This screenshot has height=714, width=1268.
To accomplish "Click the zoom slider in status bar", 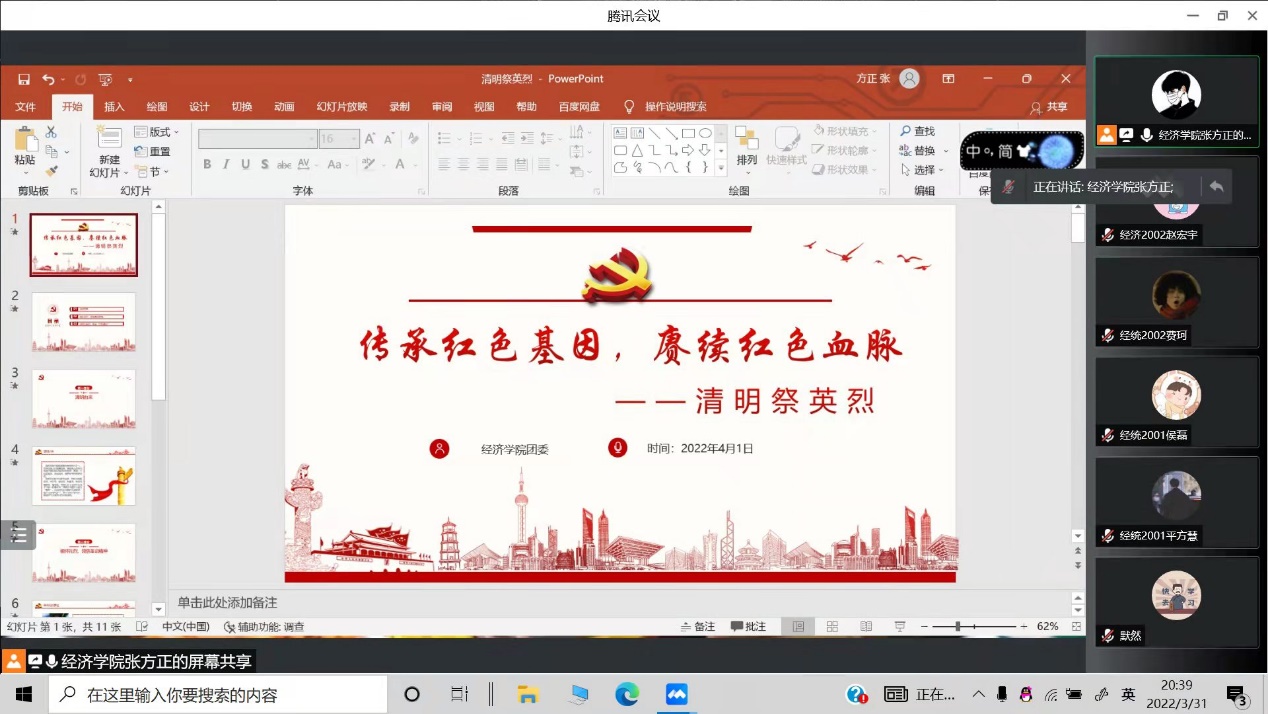I will (958, 627).
